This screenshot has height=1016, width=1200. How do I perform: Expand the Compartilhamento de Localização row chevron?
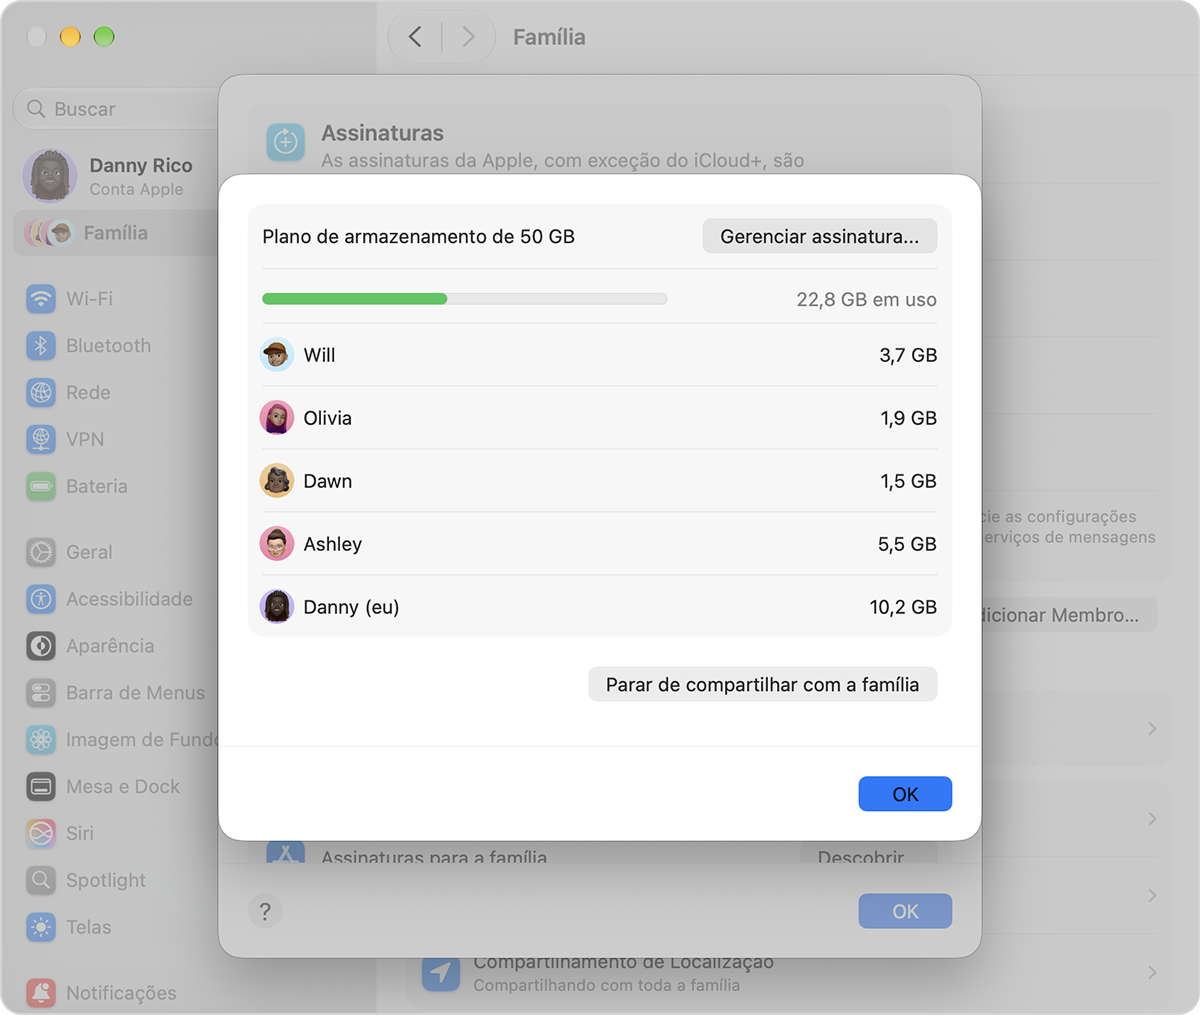point(1152,972)
